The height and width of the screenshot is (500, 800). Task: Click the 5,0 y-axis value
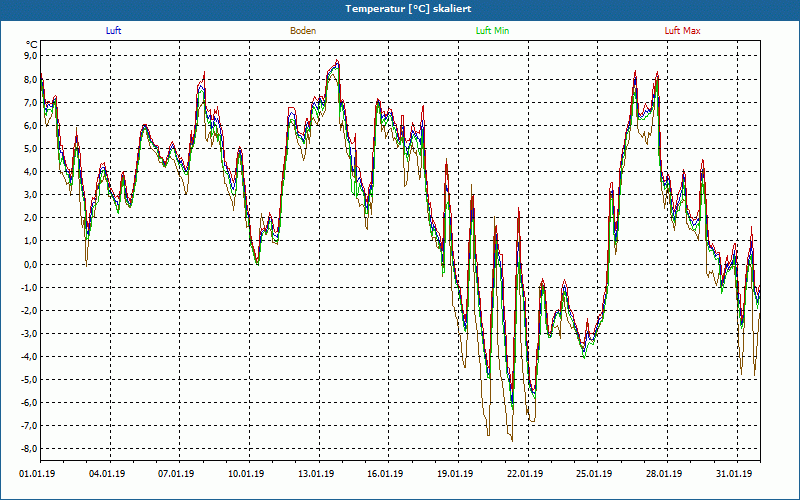(x=31, y=148)
